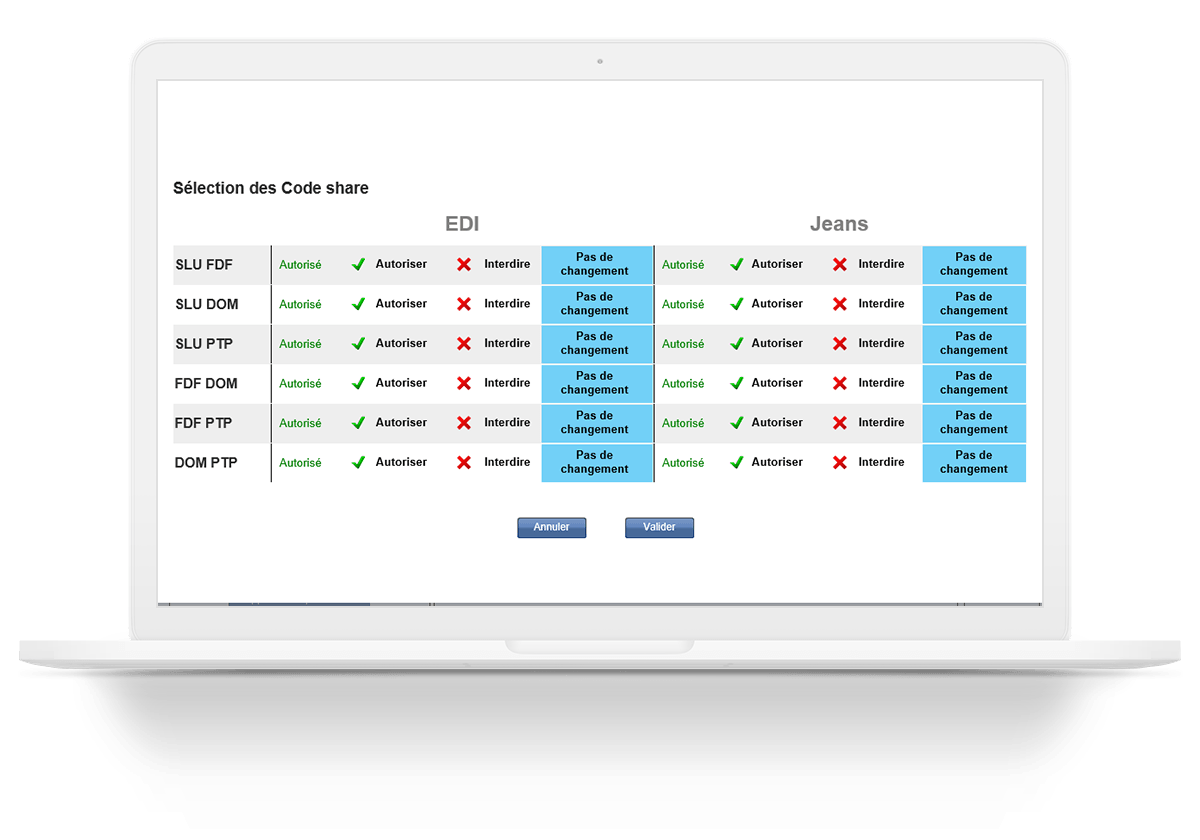Select Pas de changement for SLU FDF Jeans

[974, 264]
